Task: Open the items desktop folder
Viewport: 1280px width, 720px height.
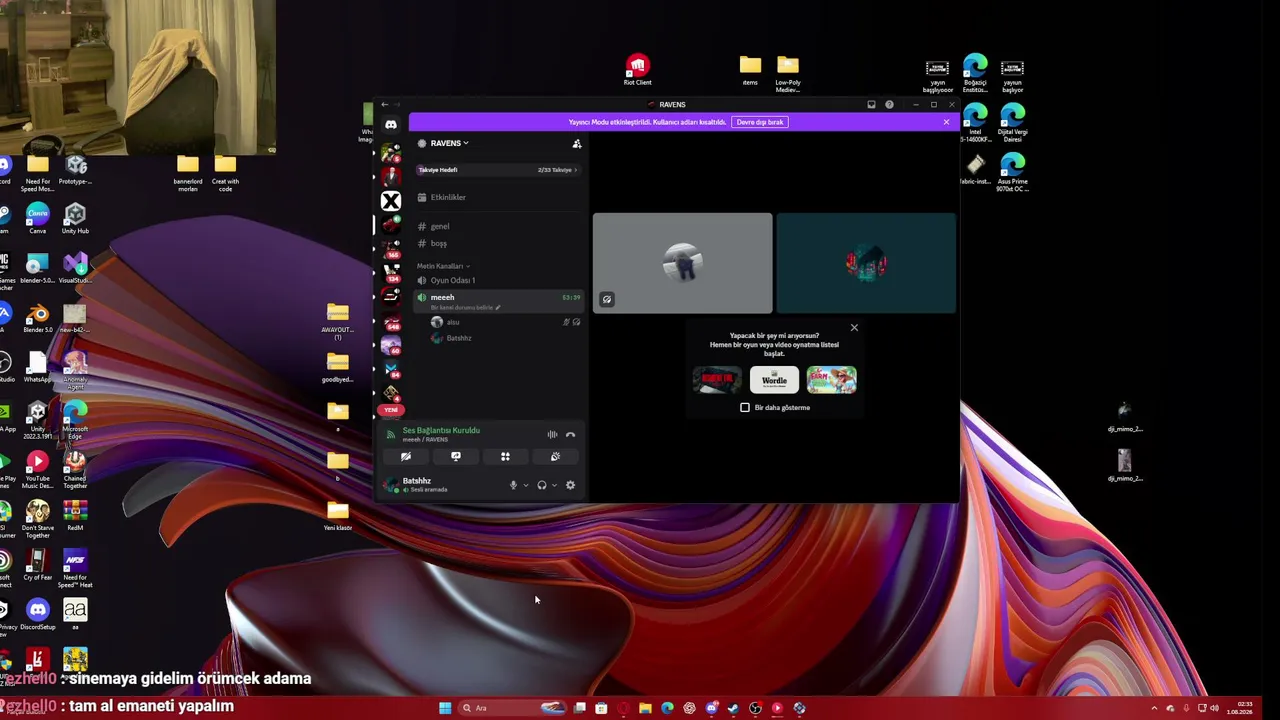Action: [750, 70]
